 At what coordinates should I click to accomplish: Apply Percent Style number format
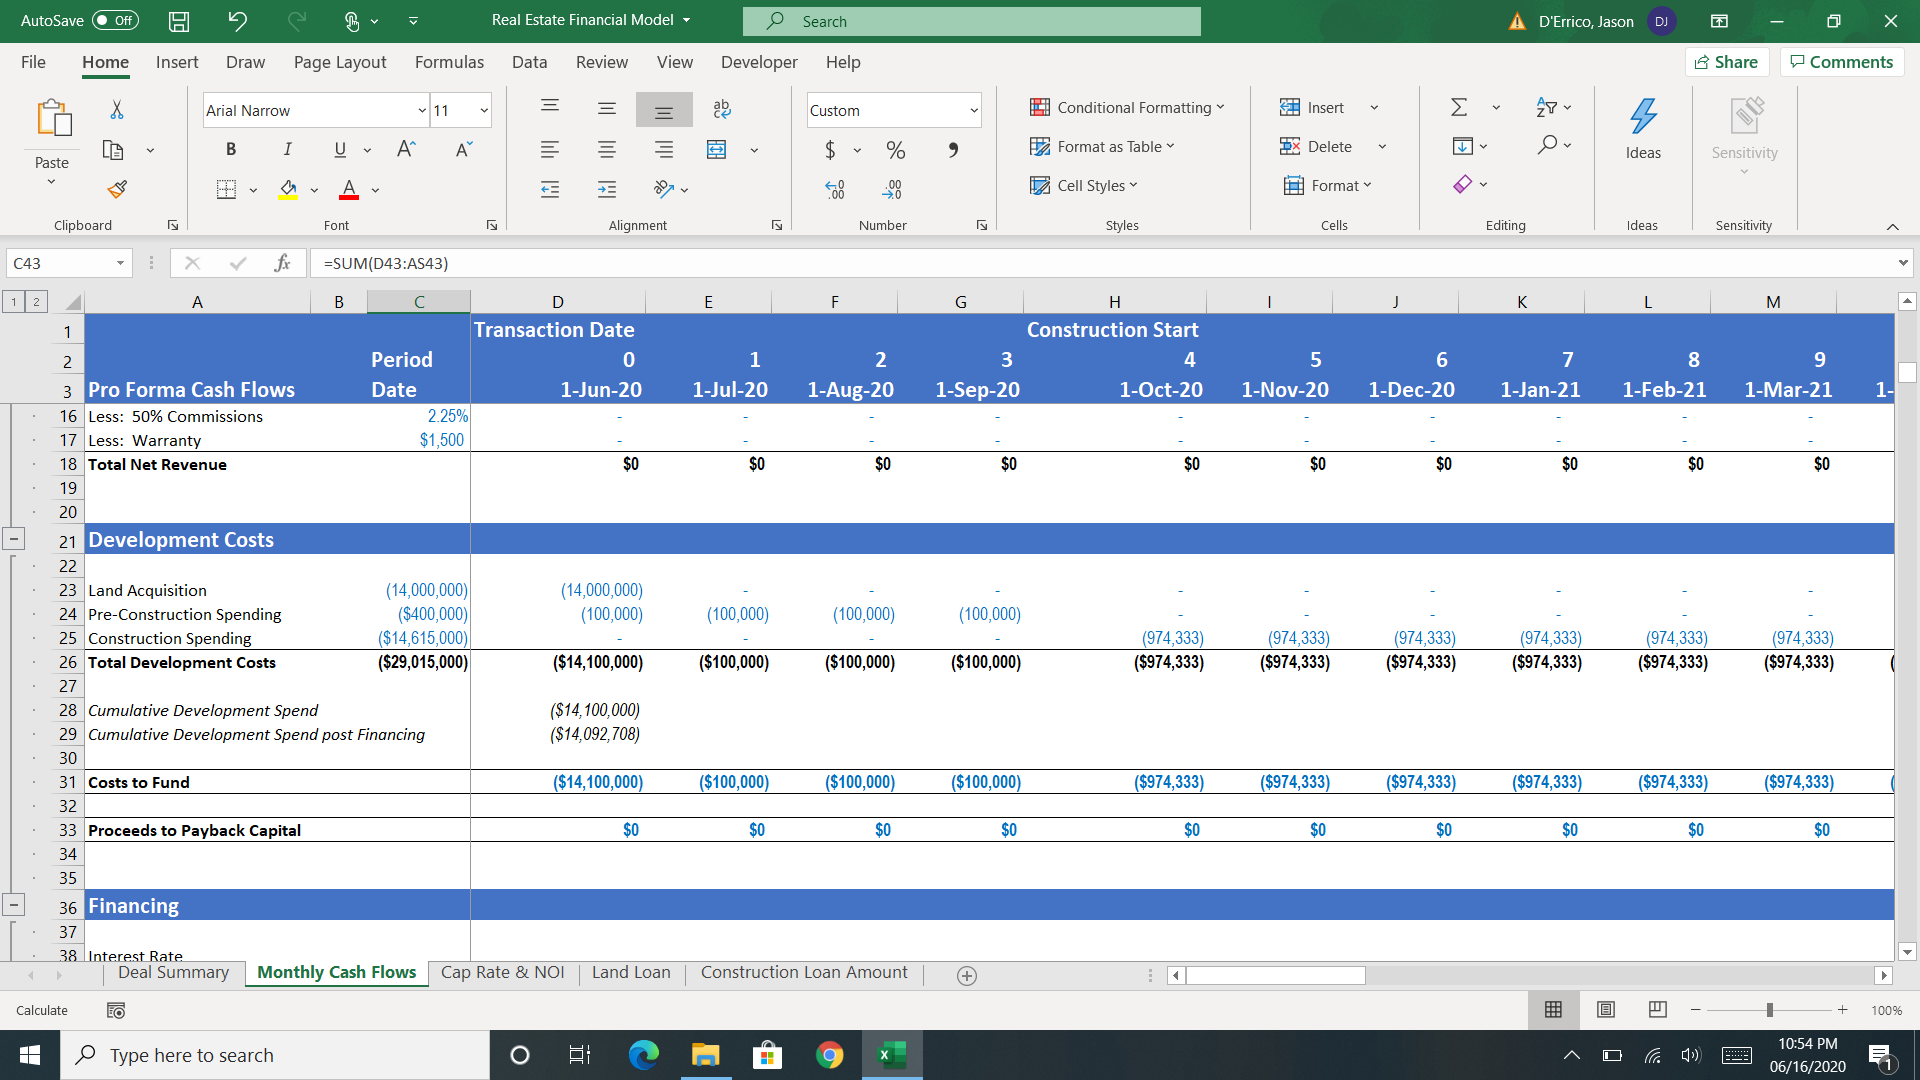coord(895,150)
